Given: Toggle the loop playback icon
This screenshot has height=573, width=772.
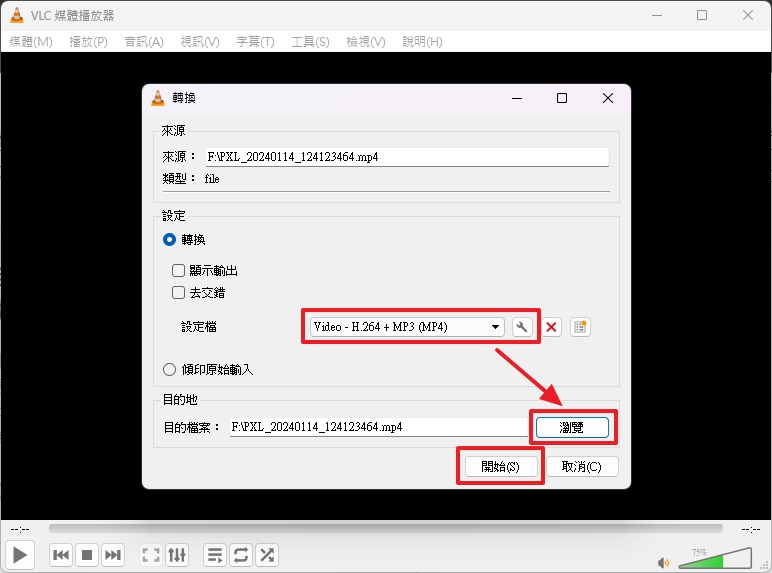Looking at the screenshot, I should [x=241, y=554].
